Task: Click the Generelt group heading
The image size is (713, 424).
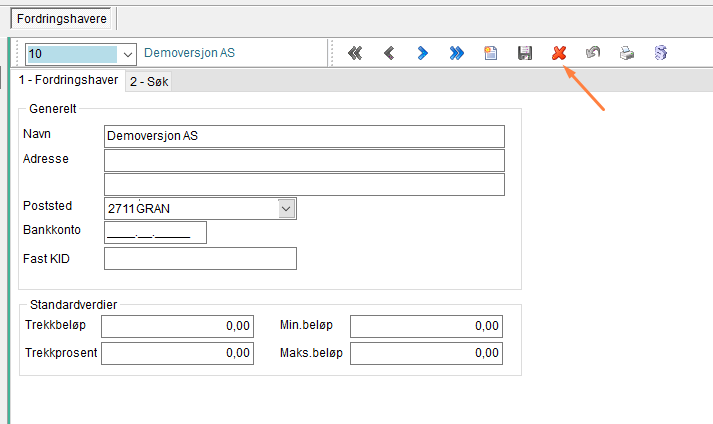Action: coord(53,109)
